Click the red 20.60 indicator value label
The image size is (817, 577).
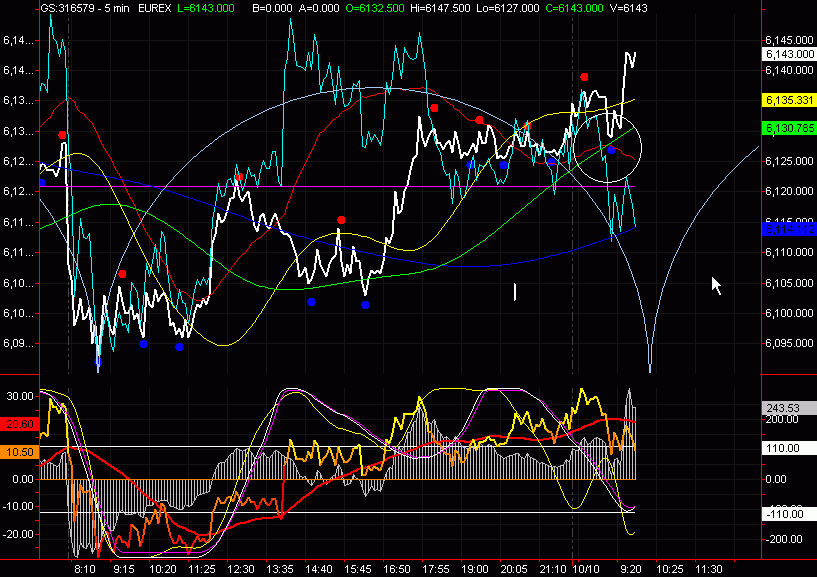tap(20, 425)
